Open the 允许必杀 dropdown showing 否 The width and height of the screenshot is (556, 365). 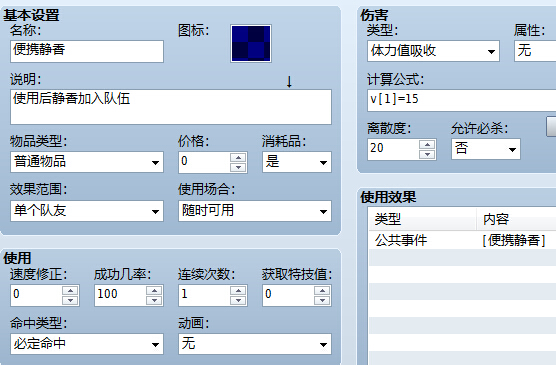486,149
